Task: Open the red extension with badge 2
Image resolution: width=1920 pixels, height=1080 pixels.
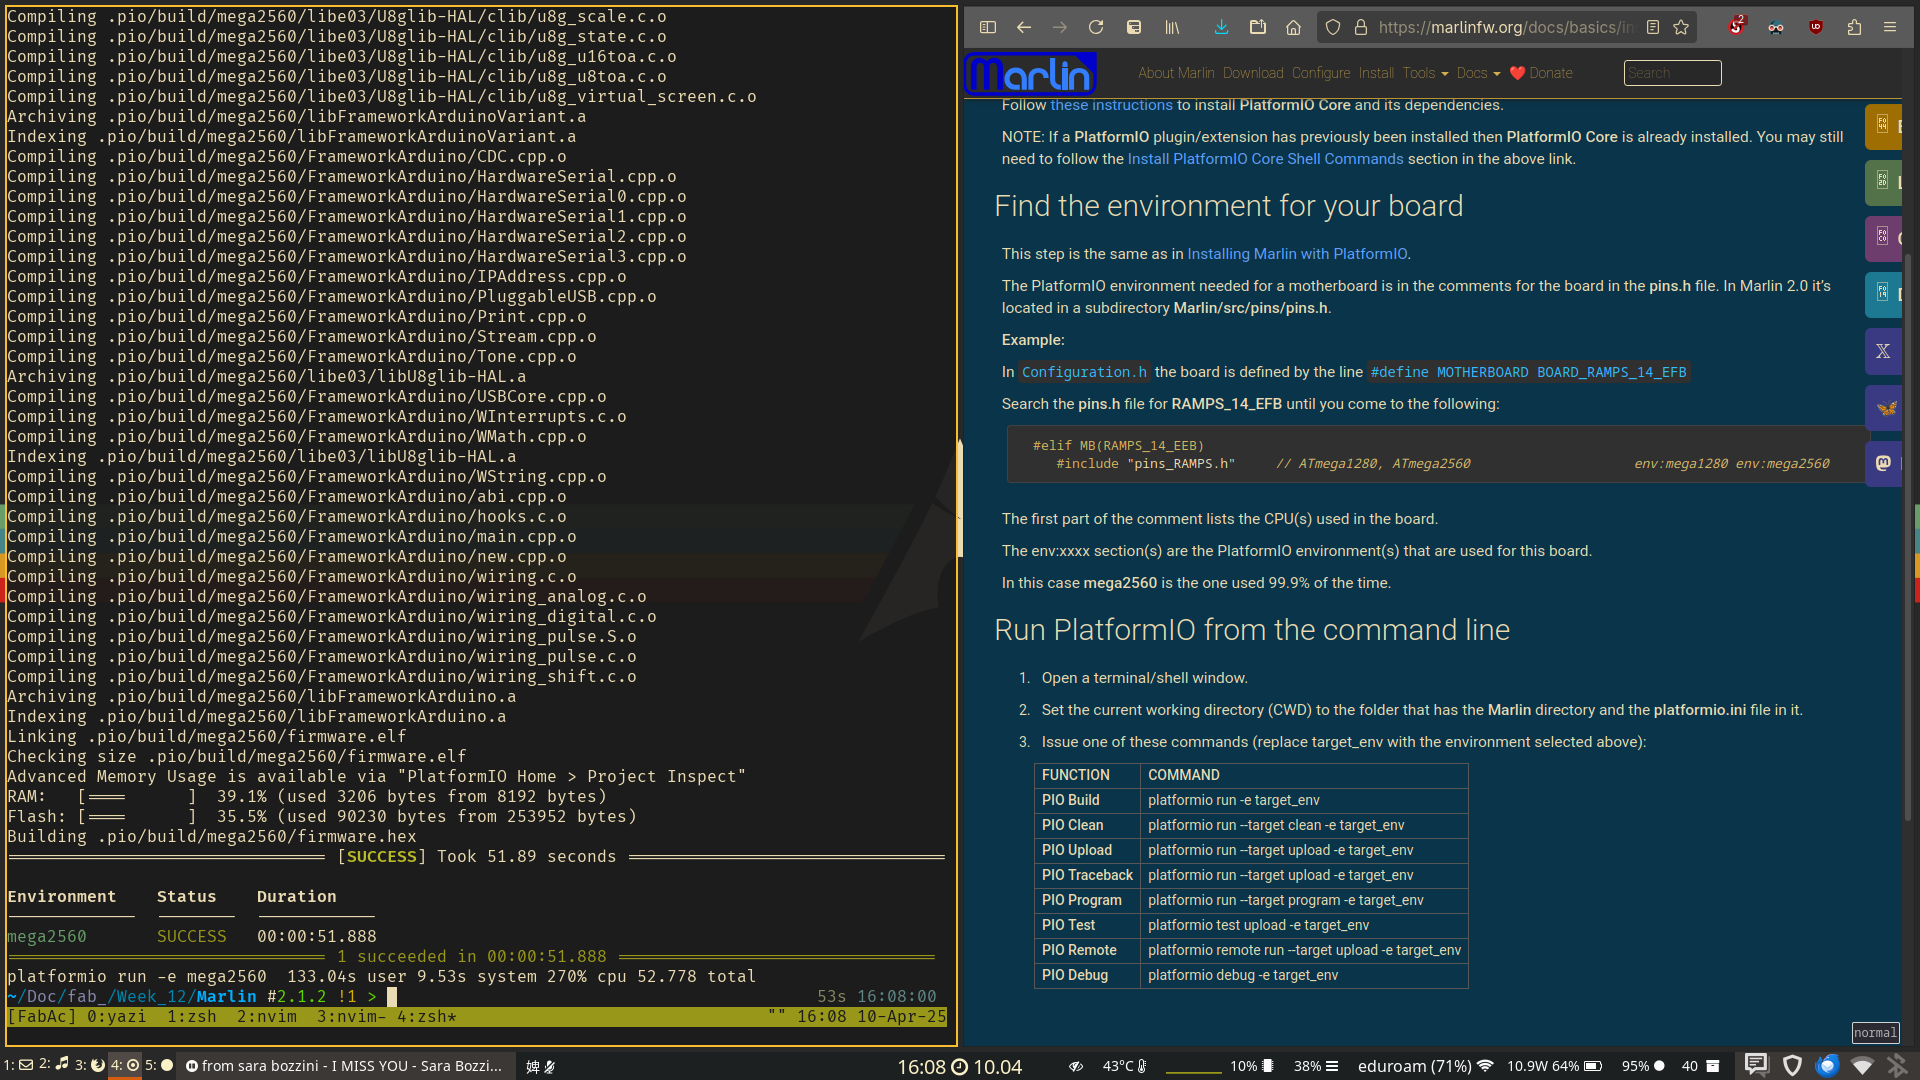Action: [1736, 27]
